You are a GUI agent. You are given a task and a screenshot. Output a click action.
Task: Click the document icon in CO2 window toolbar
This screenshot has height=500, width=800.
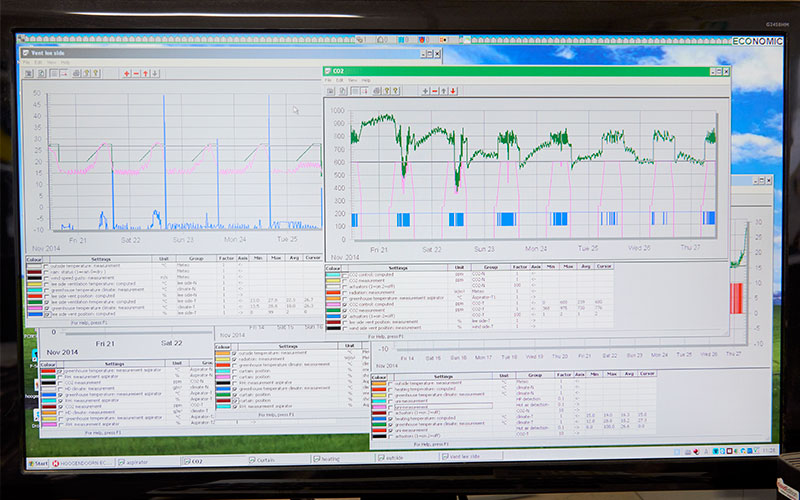click(343, 91)
